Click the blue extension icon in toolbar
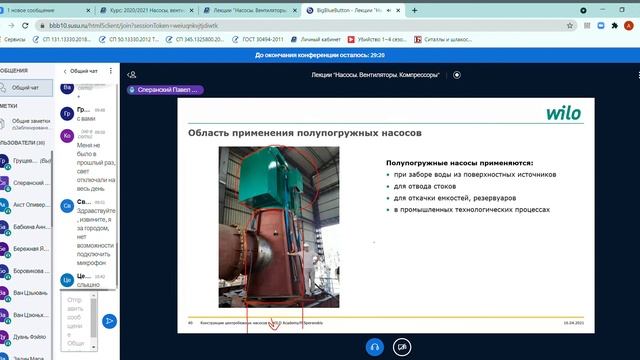 601,26
